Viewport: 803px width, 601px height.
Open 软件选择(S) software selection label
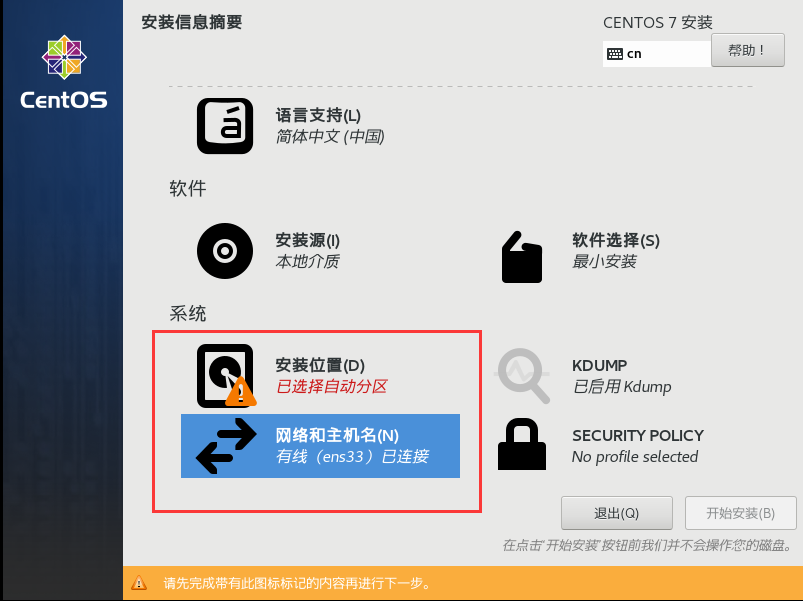pos(616,240)
